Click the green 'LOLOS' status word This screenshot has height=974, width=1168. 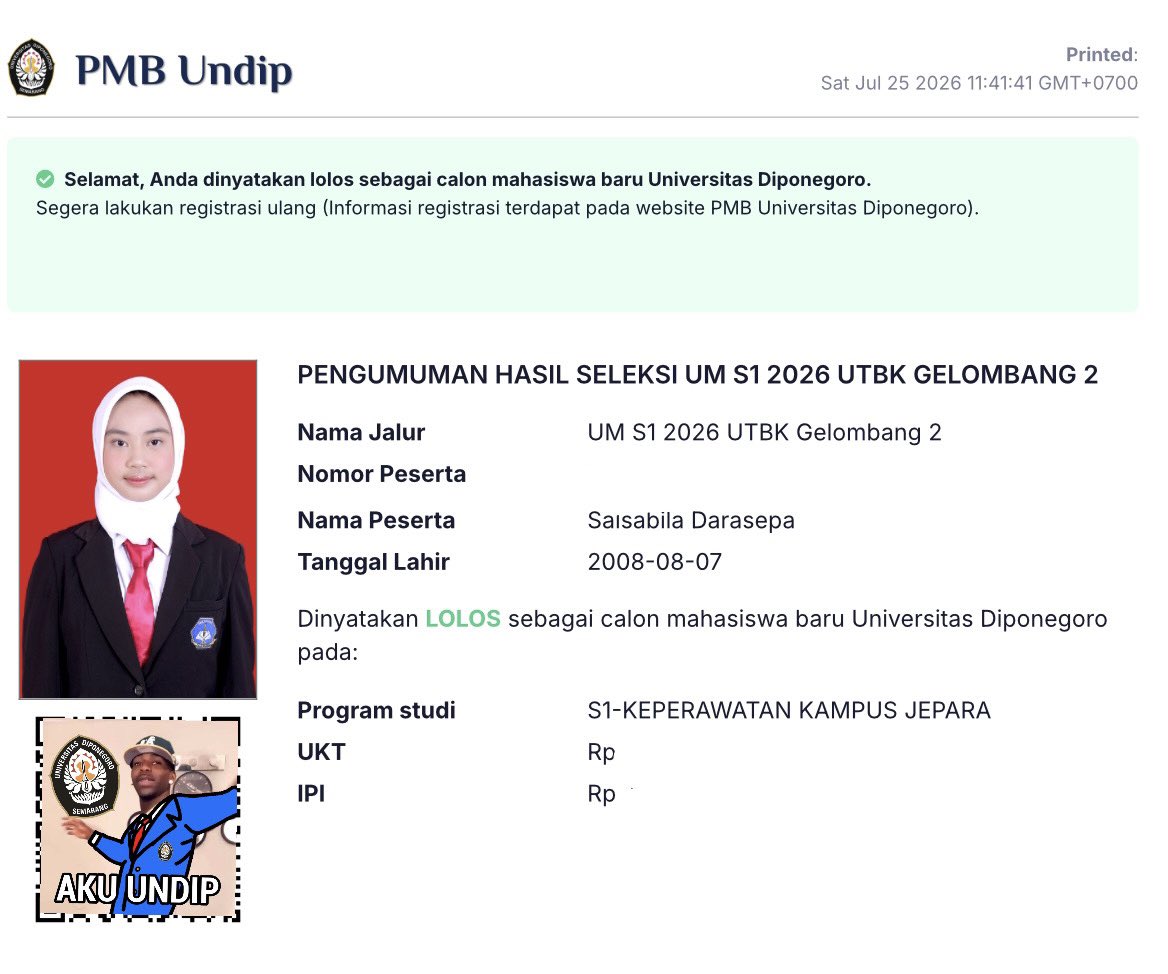point(463,619)
